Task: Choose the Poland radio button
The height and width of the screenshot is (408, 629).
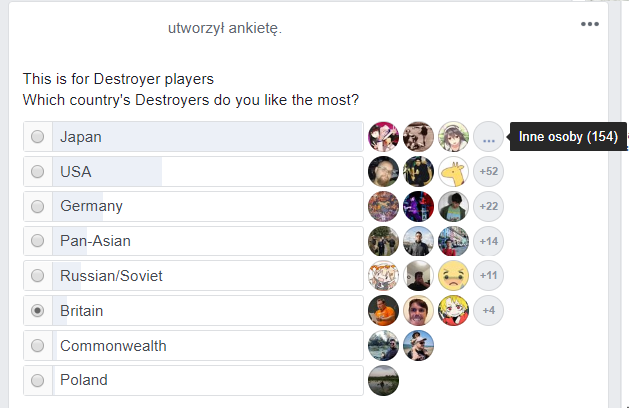Action: [38, 381]
